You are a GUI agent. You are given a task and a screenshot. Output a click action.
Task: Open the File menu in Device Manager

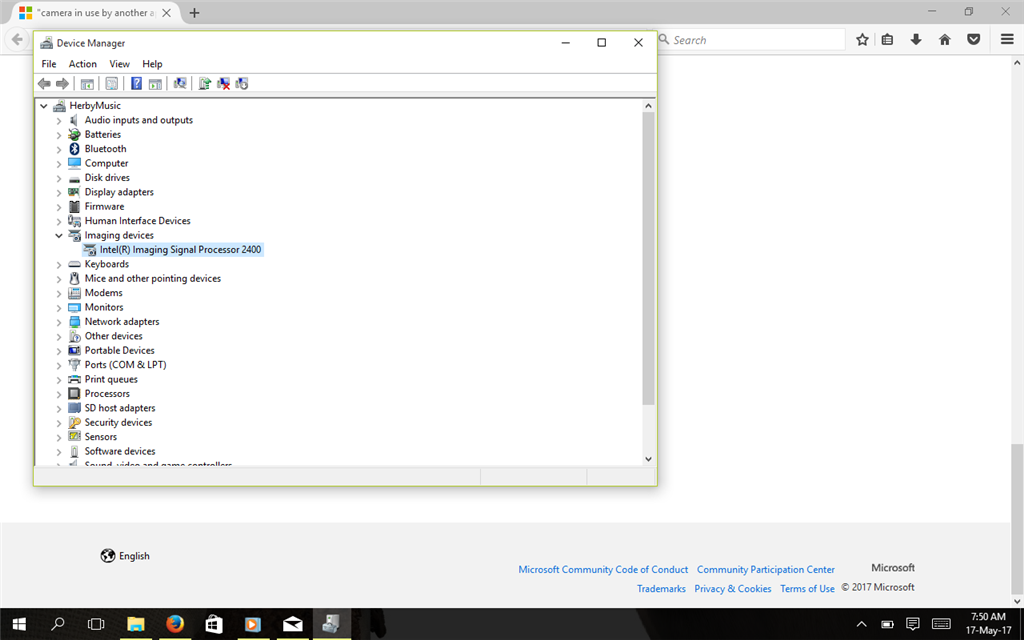tap(49, 64)
